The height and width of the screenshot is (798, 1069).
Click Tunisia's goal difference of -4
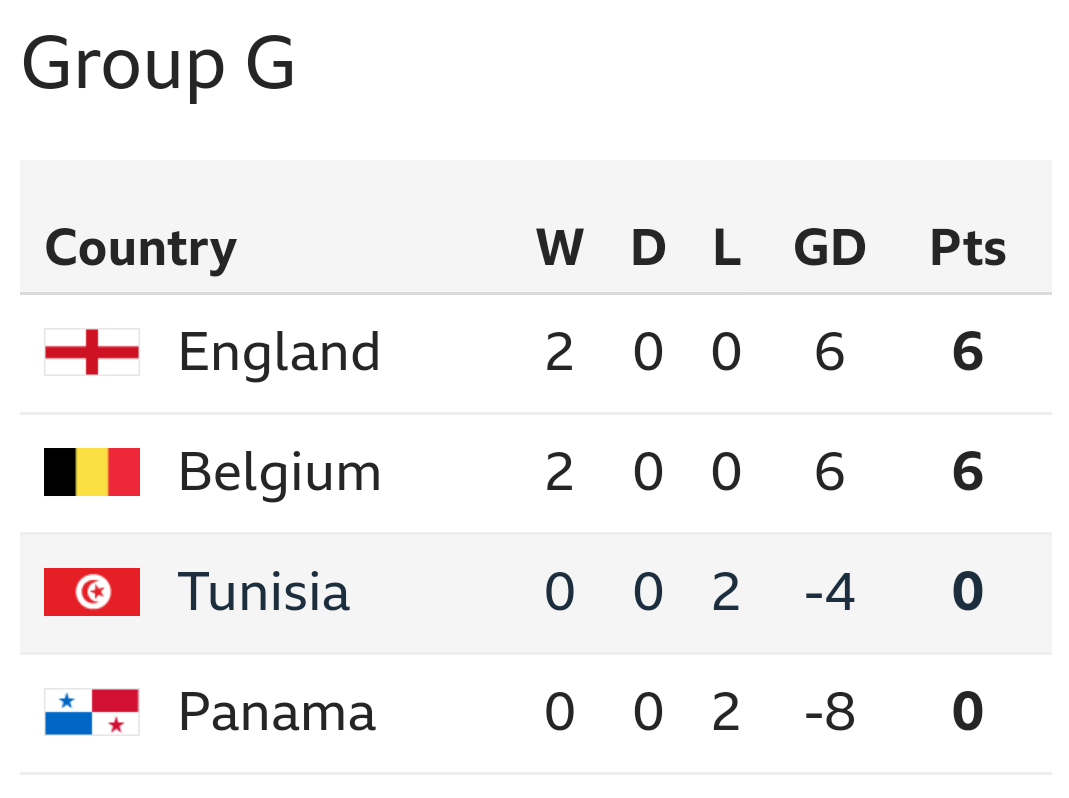click(829, 592)
